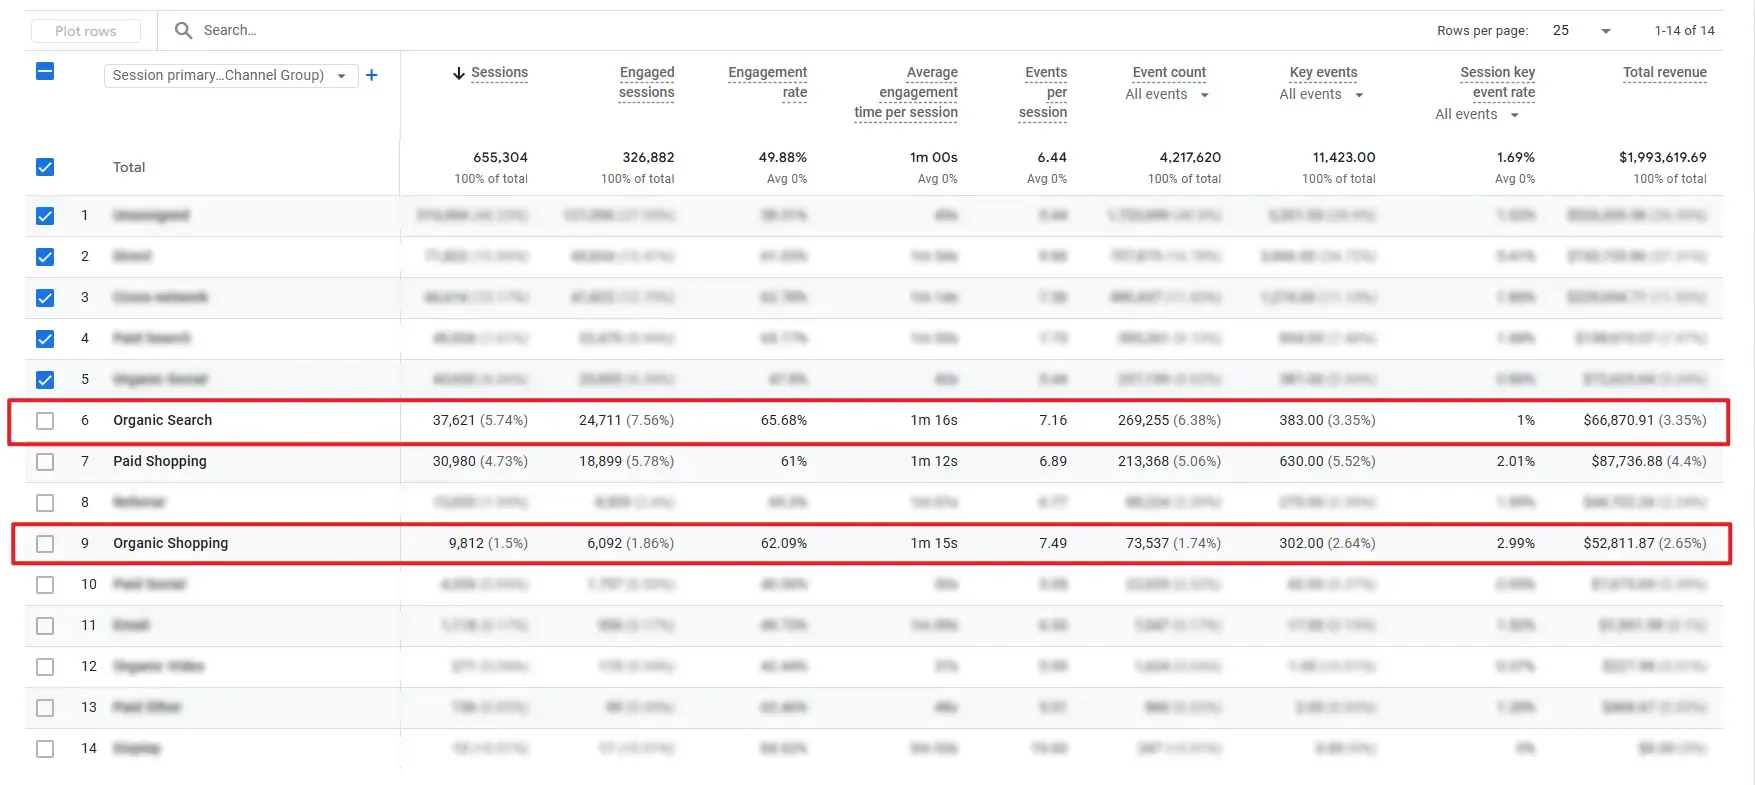Click the Events per session header
The height and width of the screenshot is (785, 1755).
click(x=1044, y=92)
